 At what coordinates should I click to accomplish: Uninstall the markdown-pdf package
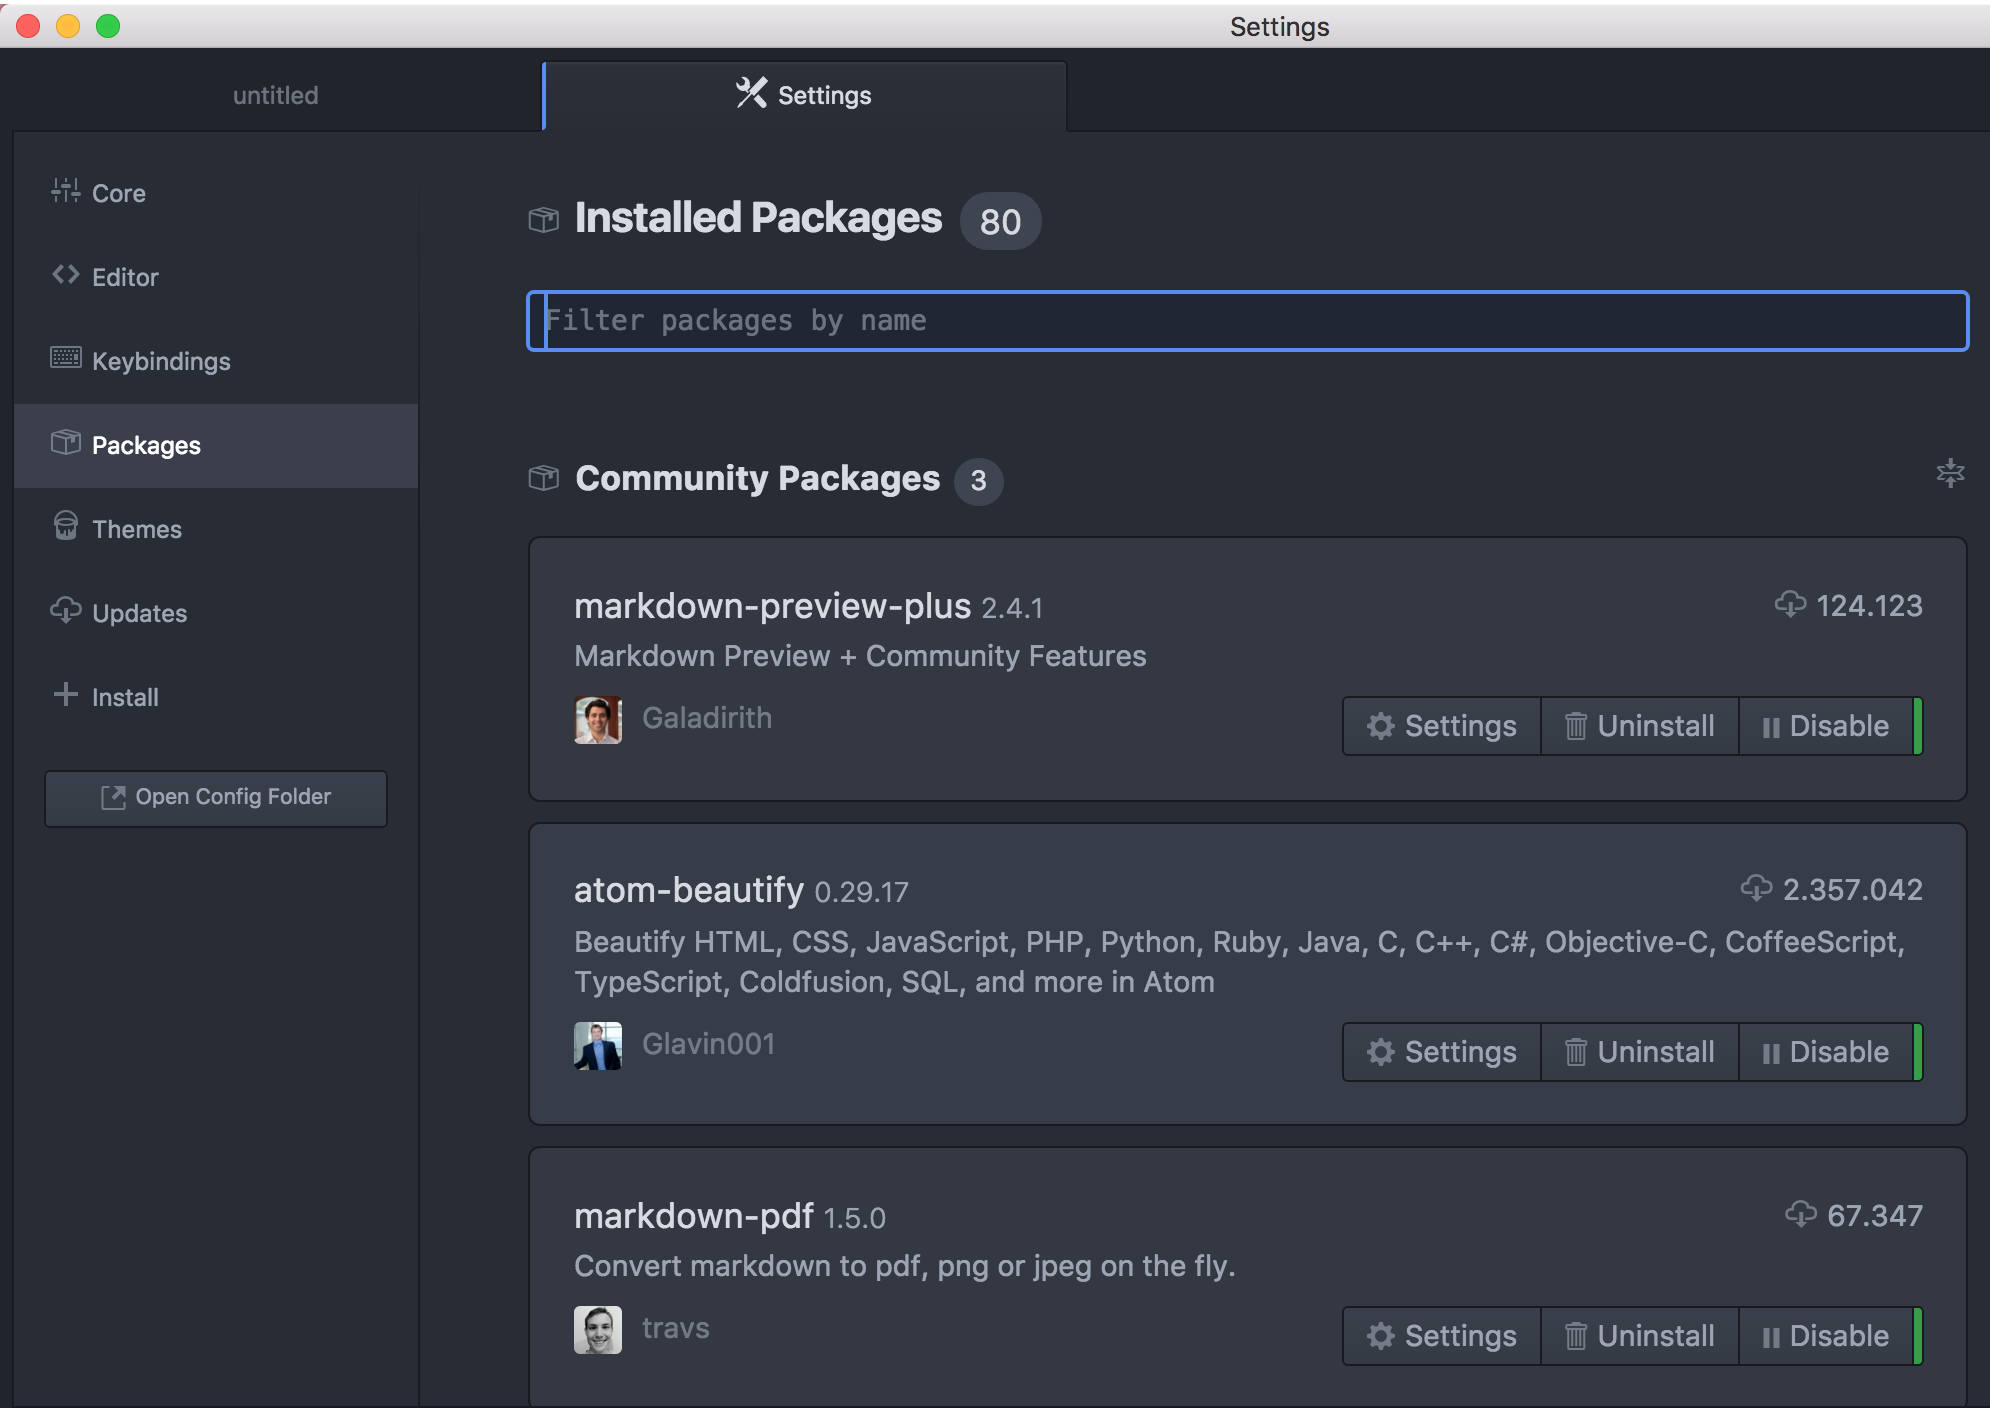click(1640, 1336)
